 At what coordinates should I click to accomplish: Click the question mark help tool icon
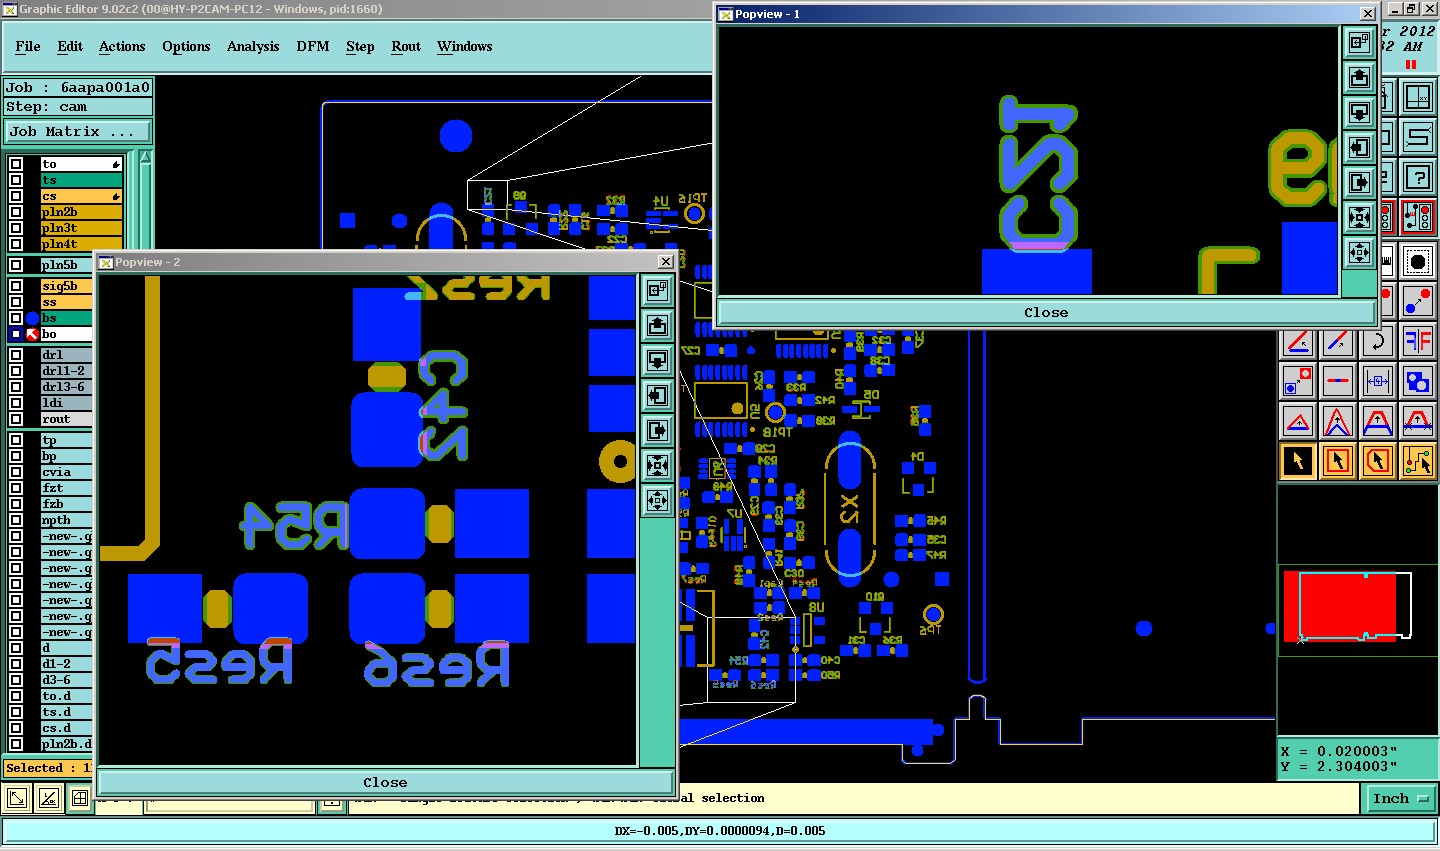click(1418, 177)
